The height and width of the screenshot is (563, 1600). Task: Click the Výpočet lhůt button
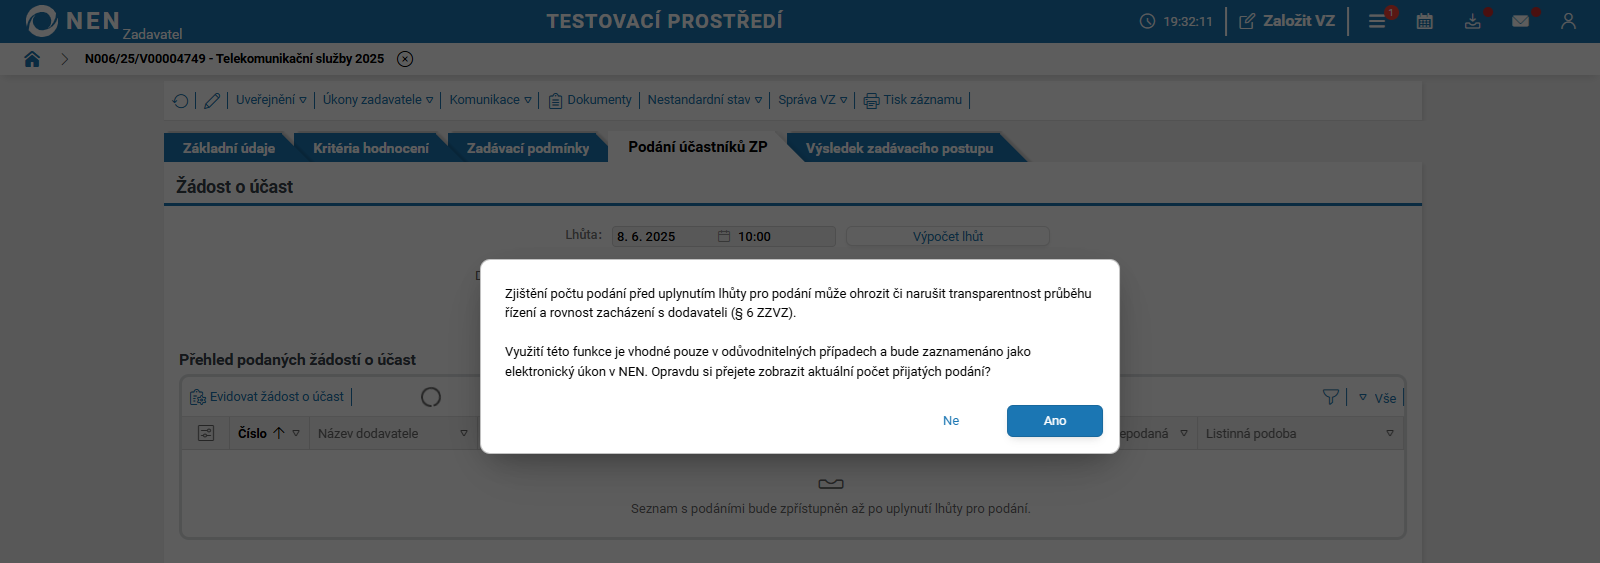coord(947,237)
